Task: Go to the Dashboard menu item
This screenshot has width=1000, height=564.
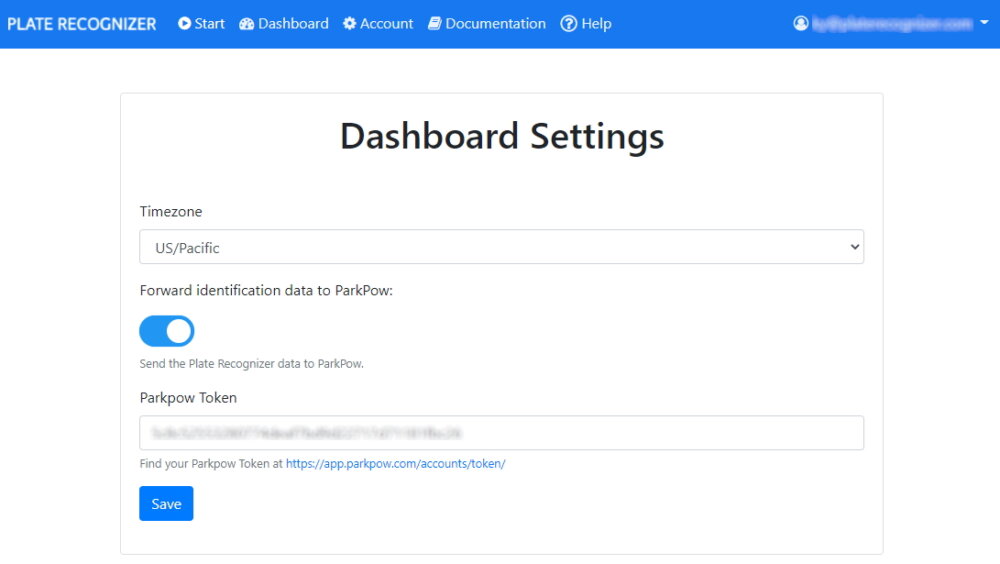Action: tap(284, 24)
